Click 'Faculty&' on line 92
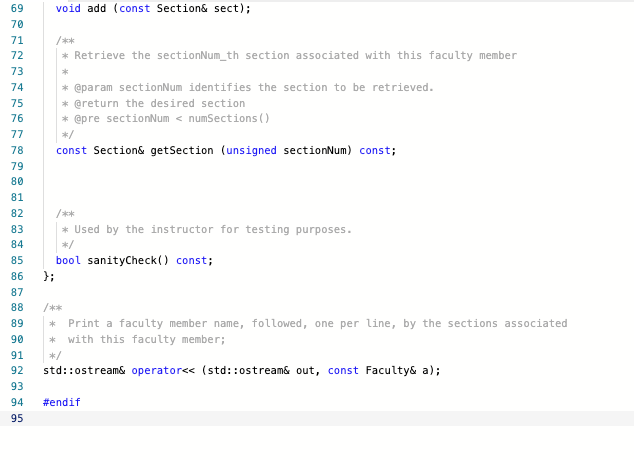The image size is (634, 460). pos(391,371)
